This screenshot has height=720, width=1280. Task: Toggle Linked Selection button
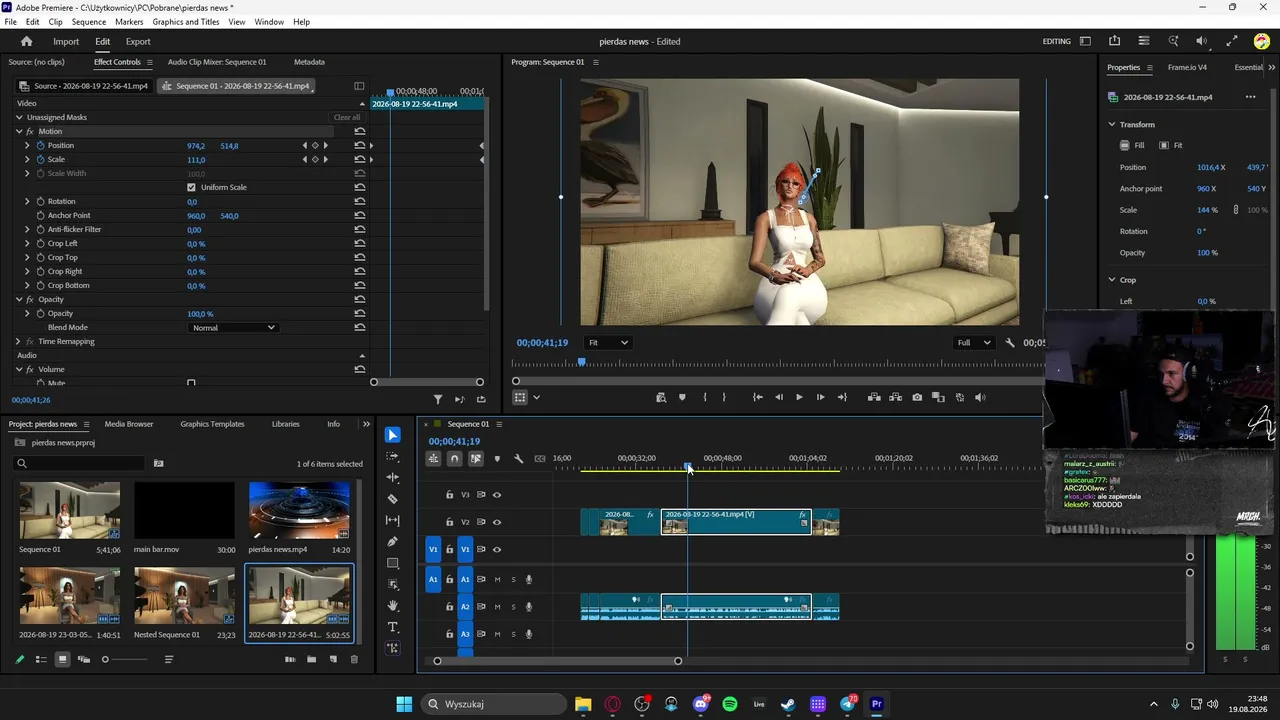pyautogui.click(x=476, y=459)
